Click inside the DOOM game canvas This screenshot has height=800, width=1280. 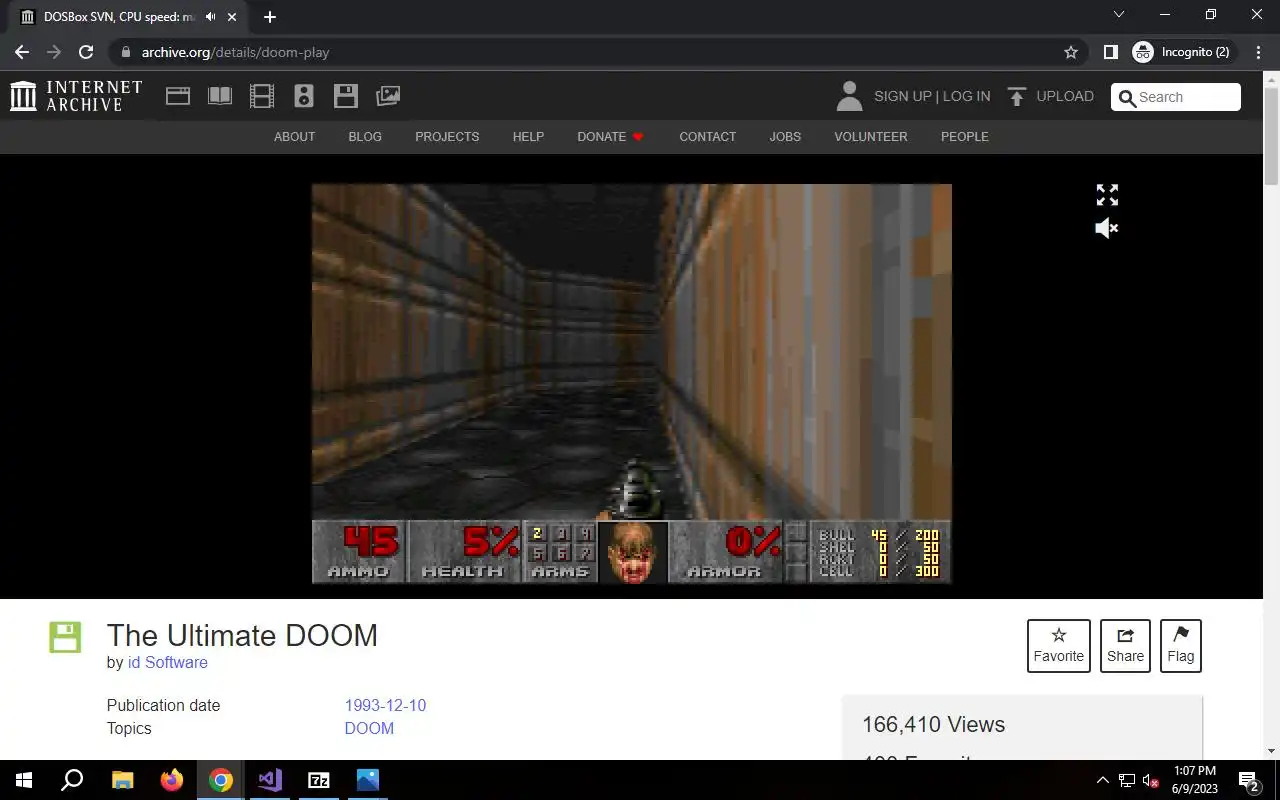click(631, 383)
